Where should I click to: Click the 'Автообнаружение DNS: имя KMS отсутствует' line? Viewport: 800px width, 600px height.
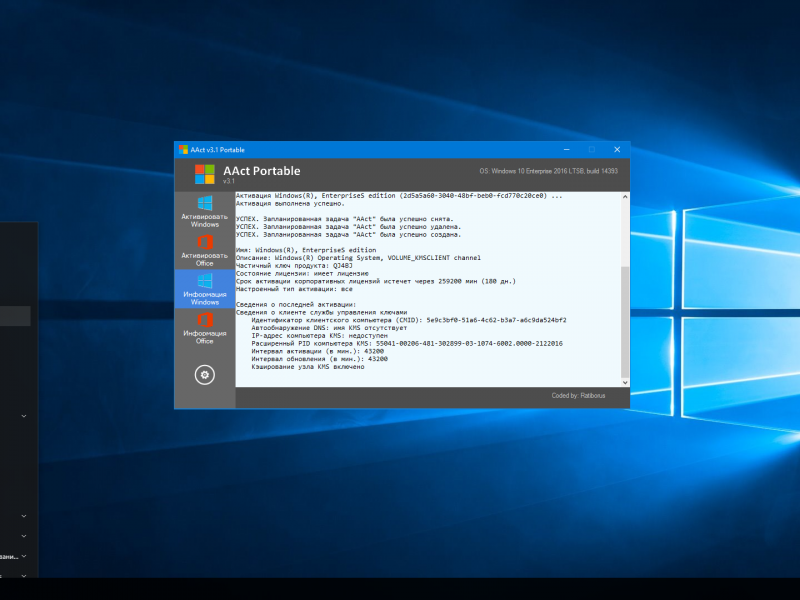click(329, 328)
